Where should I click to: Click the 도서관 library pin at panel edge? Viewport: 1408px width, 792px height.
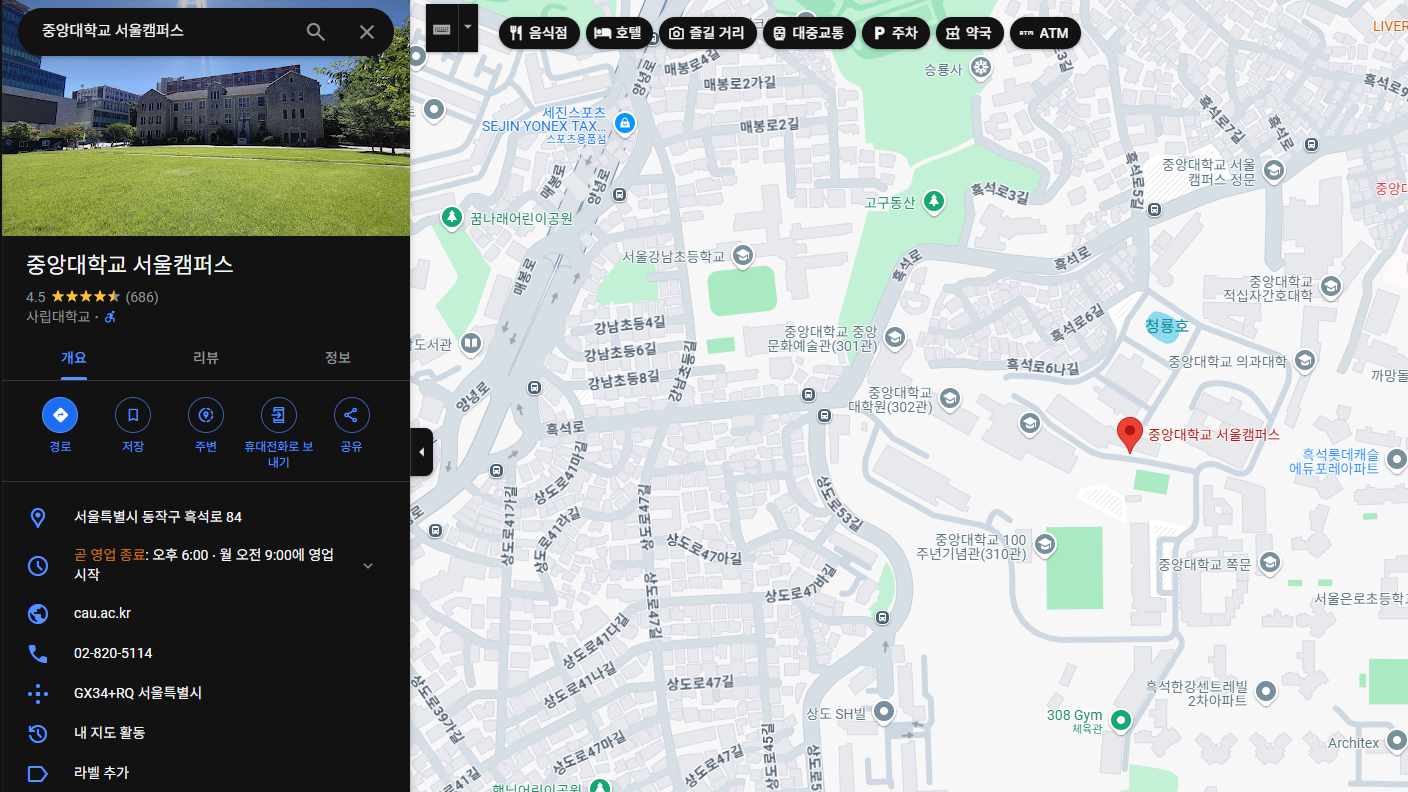(471, 344)
